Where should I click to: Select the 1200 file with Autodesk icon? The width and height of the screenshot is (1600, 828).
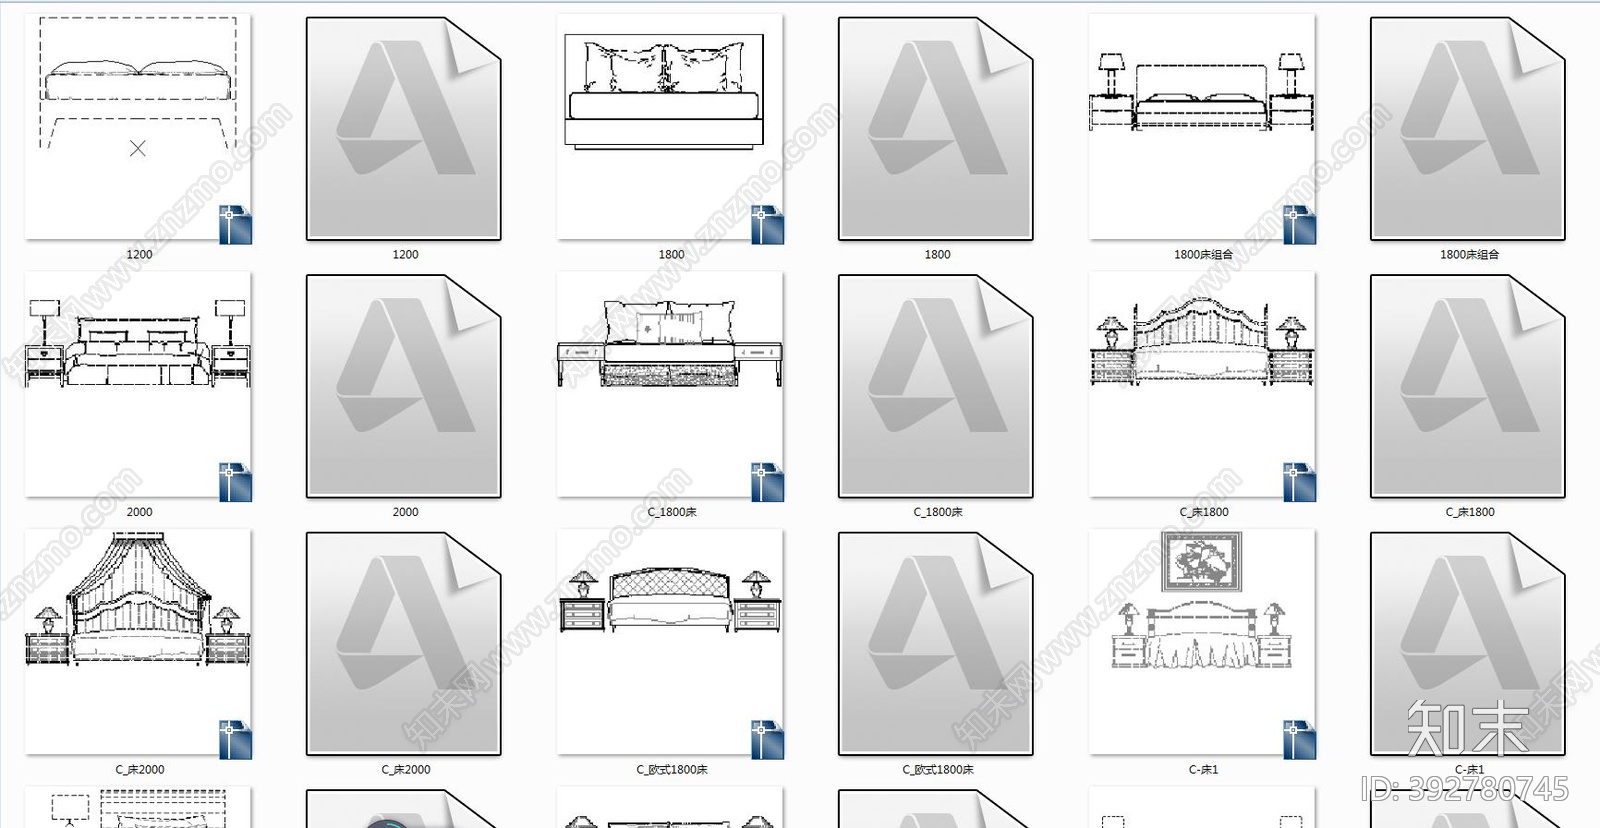coord(404,128)
